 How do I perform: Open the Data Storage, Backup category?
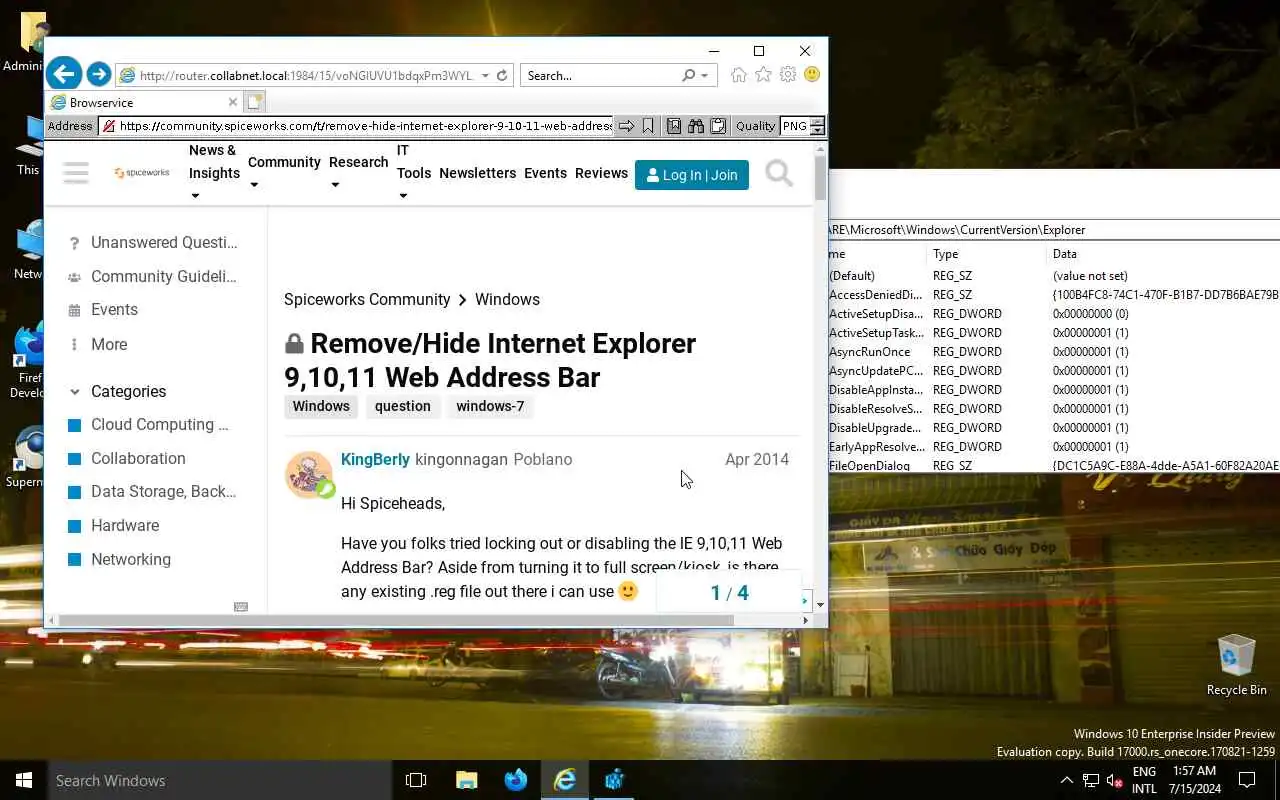152,491
